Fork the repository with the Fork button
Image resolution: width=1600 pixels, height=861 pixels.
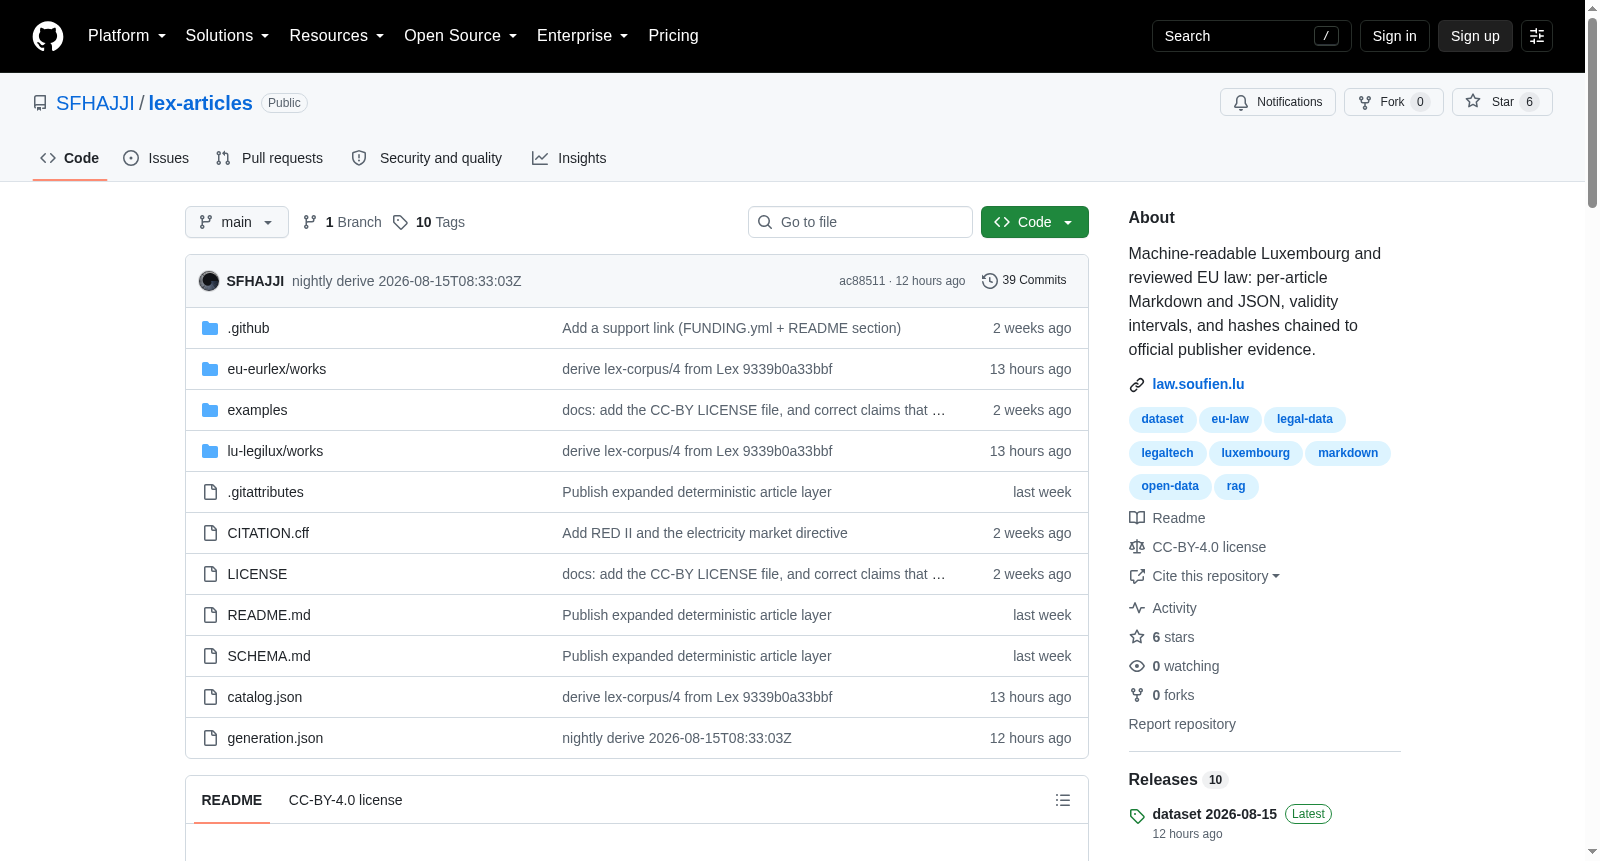(1394, 102)
